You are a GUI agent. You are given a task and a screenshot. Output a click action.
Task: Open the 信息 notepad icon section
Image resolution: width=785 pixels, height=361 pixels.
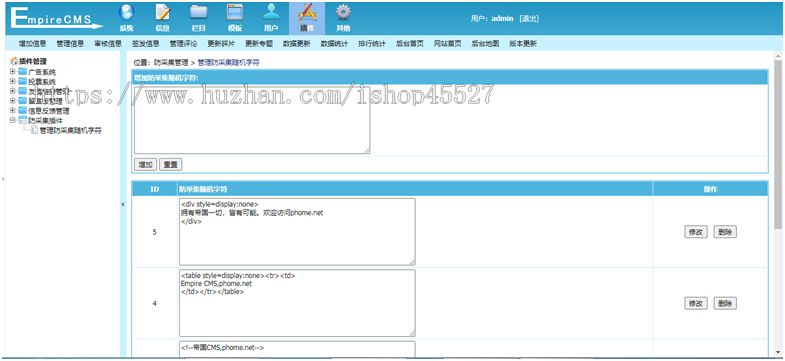[x=162, y=18]
